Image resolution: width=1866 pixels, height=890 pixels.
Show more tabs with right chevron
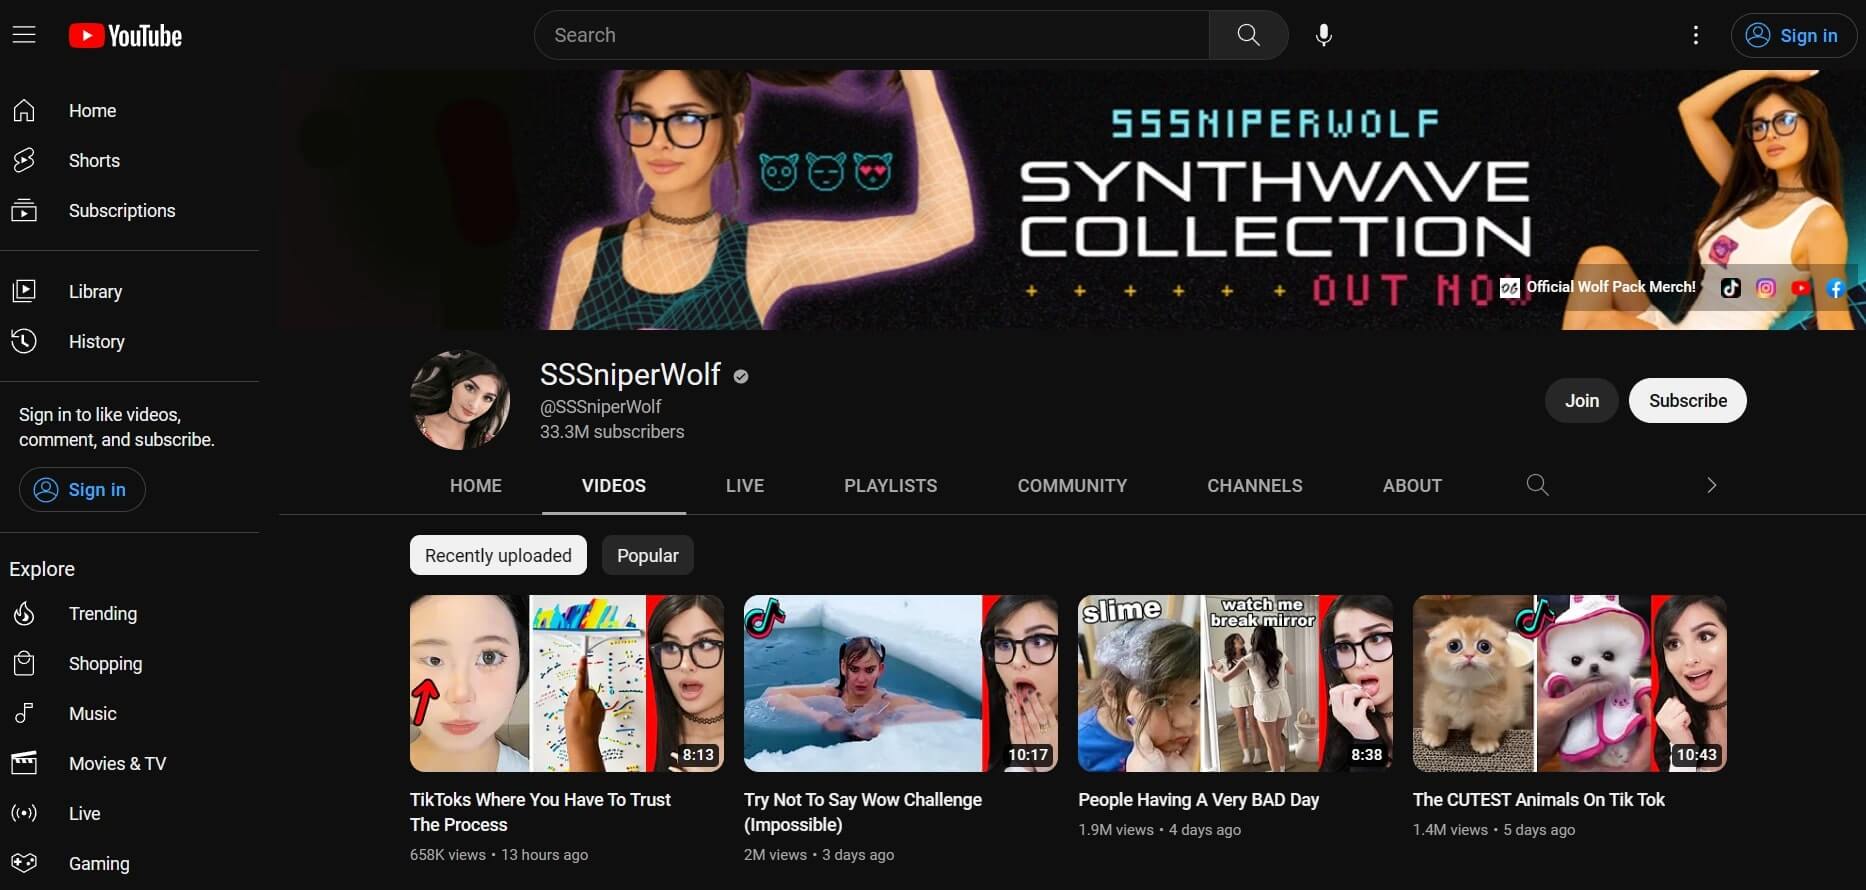click(x=1711, y=485)
